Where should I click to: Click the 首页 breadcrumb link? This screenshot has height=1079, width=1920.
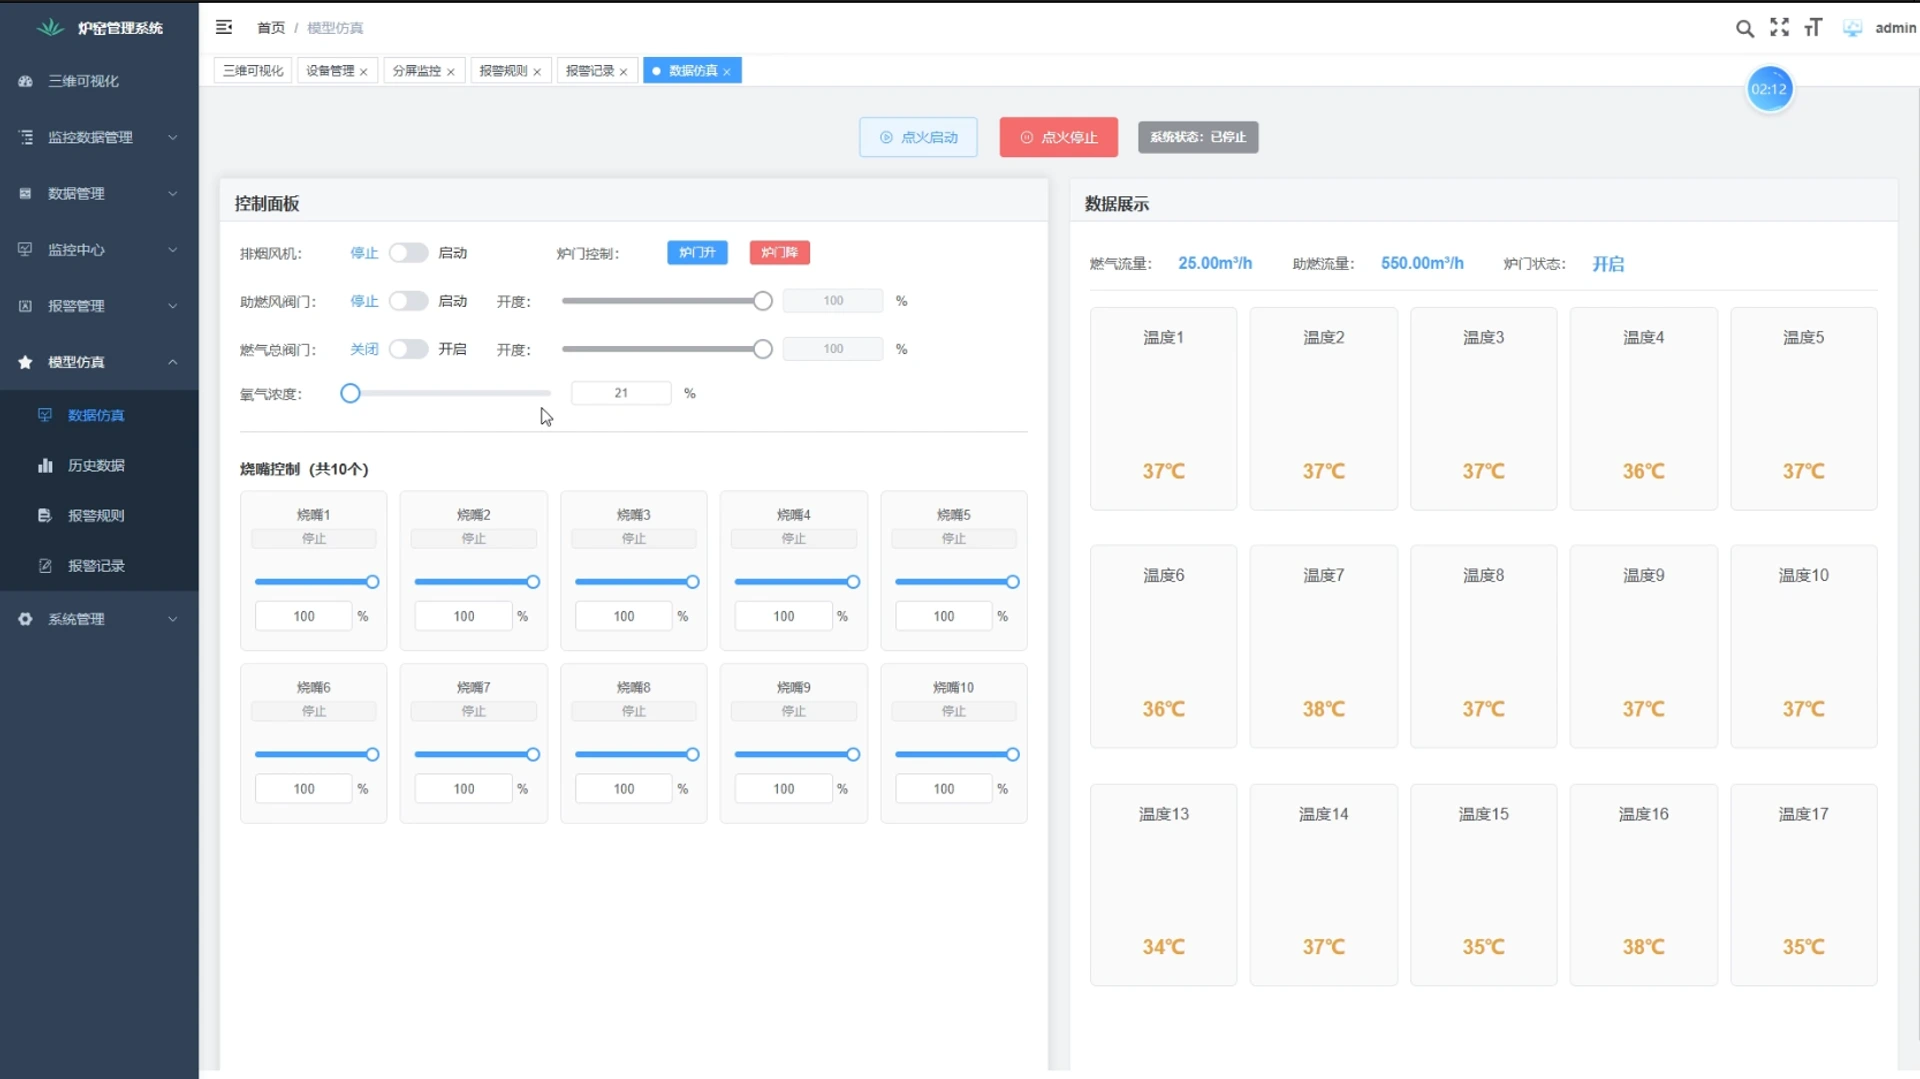[x=271, y=28]
